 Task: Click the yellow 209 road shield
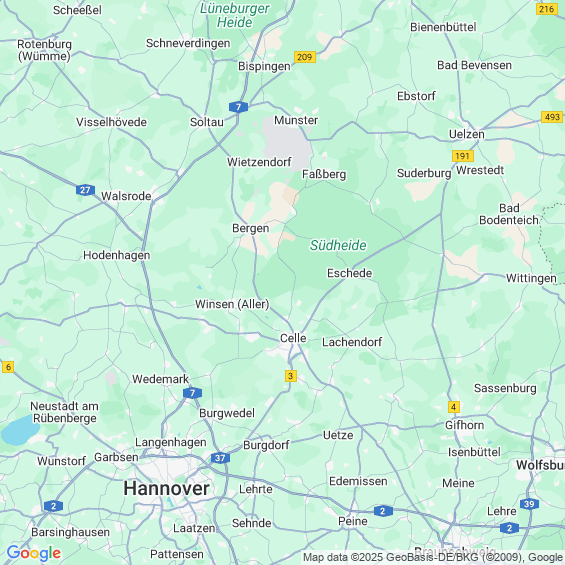pos(305,57)
